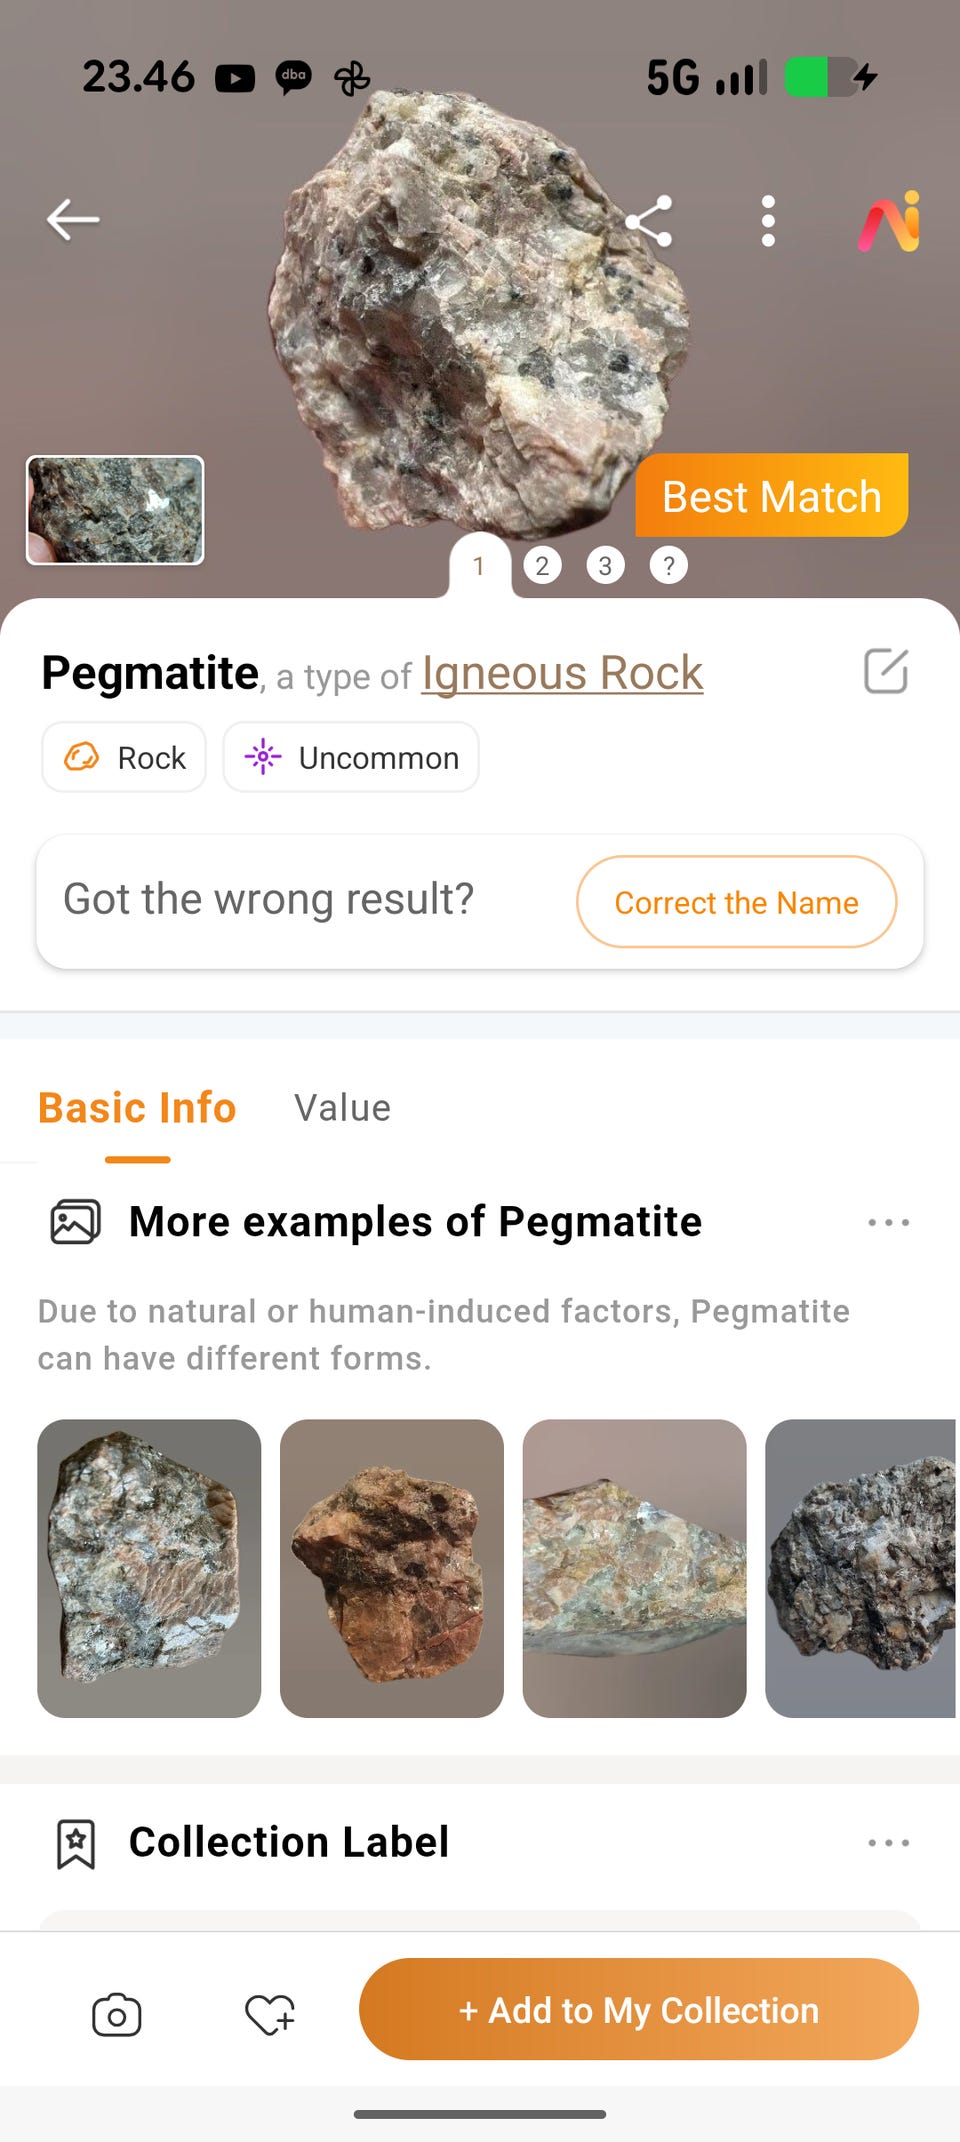Open the Value tab
Screen dimensions: 960x2142
342,1108
